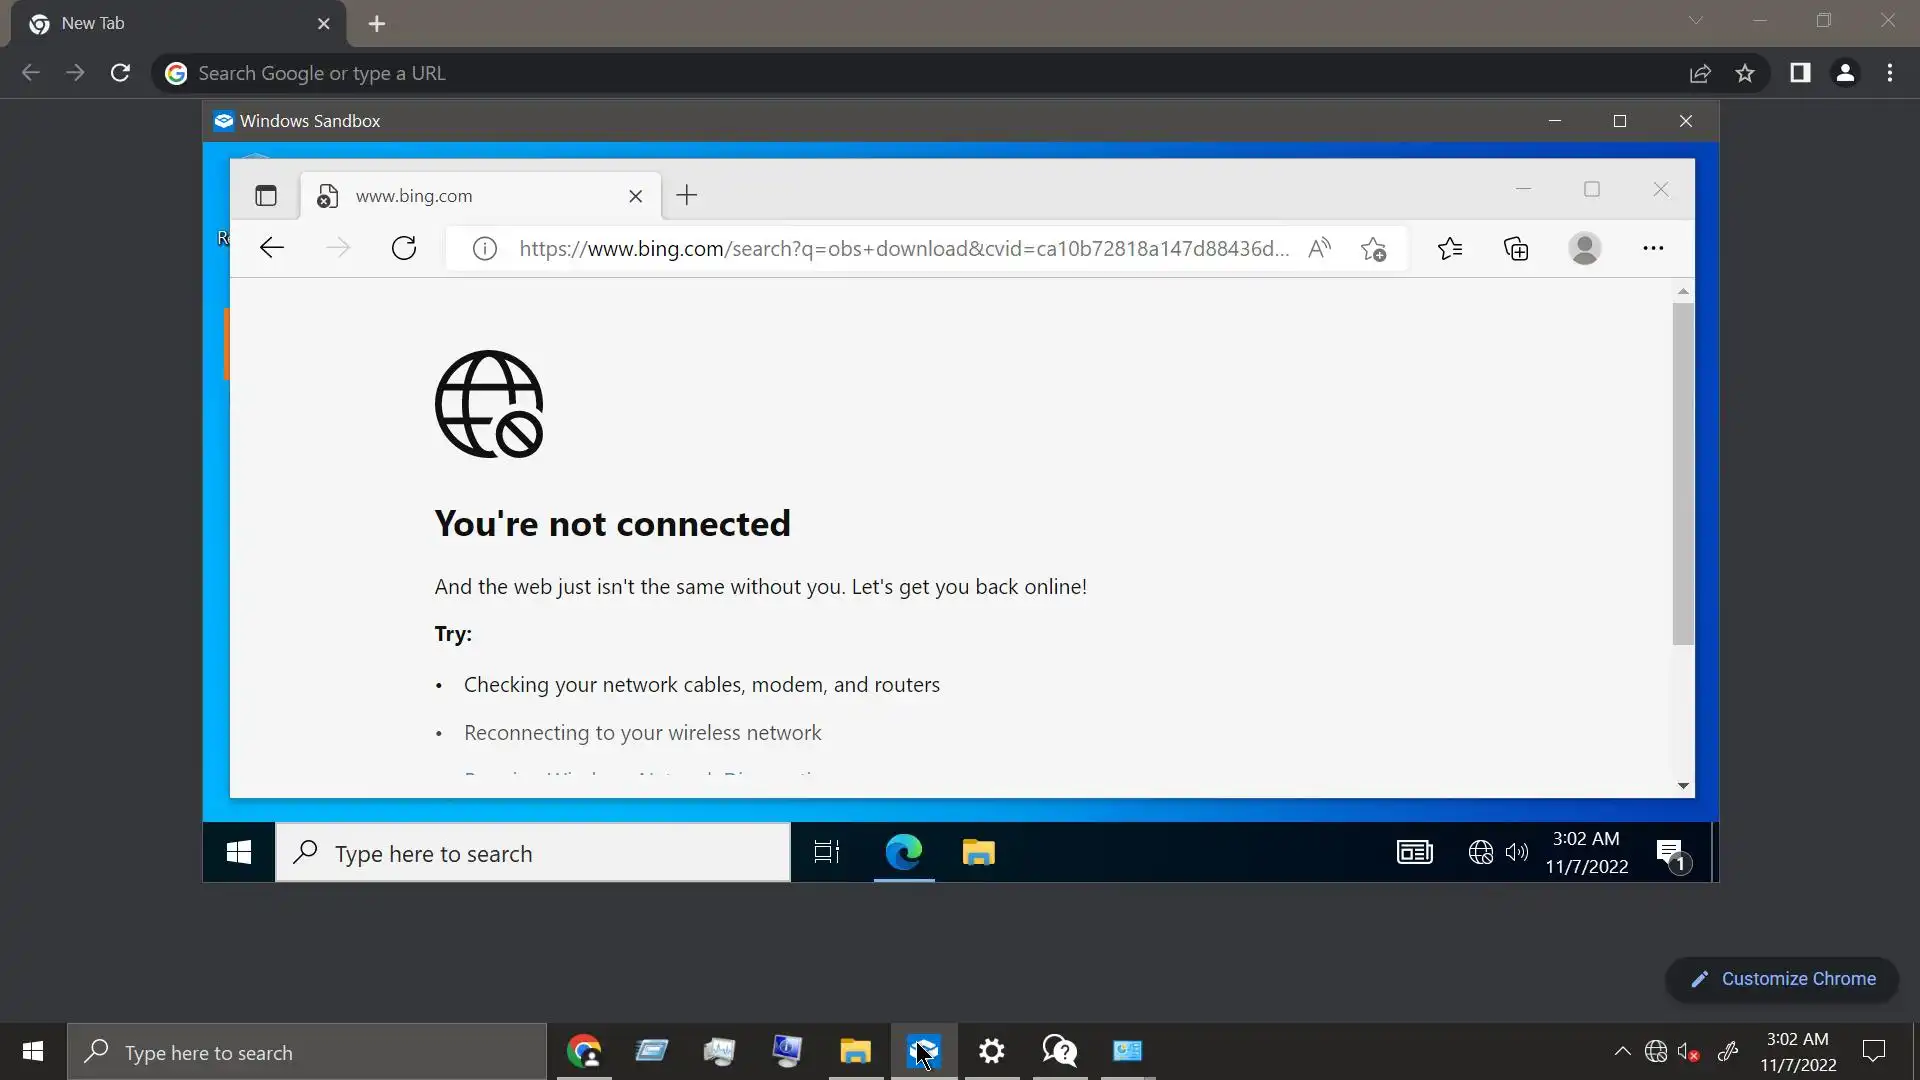Open Edge Collections icon
This screenshot has width=1920, height=1080.
pos(1516,248)
